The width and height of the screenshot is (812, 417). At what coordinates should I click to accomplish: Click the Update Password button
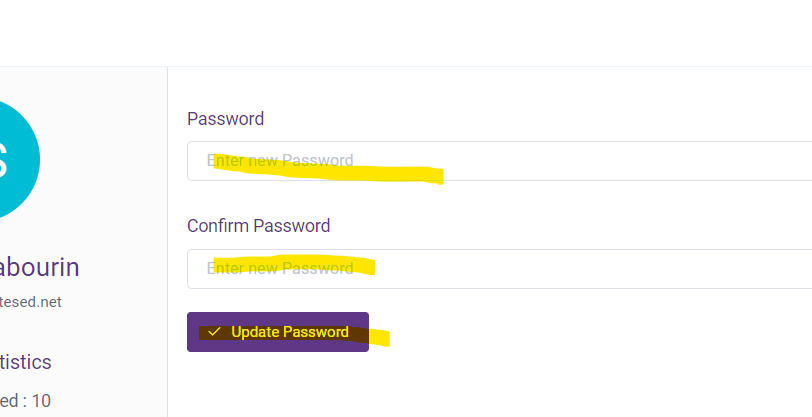pos(278,332)
